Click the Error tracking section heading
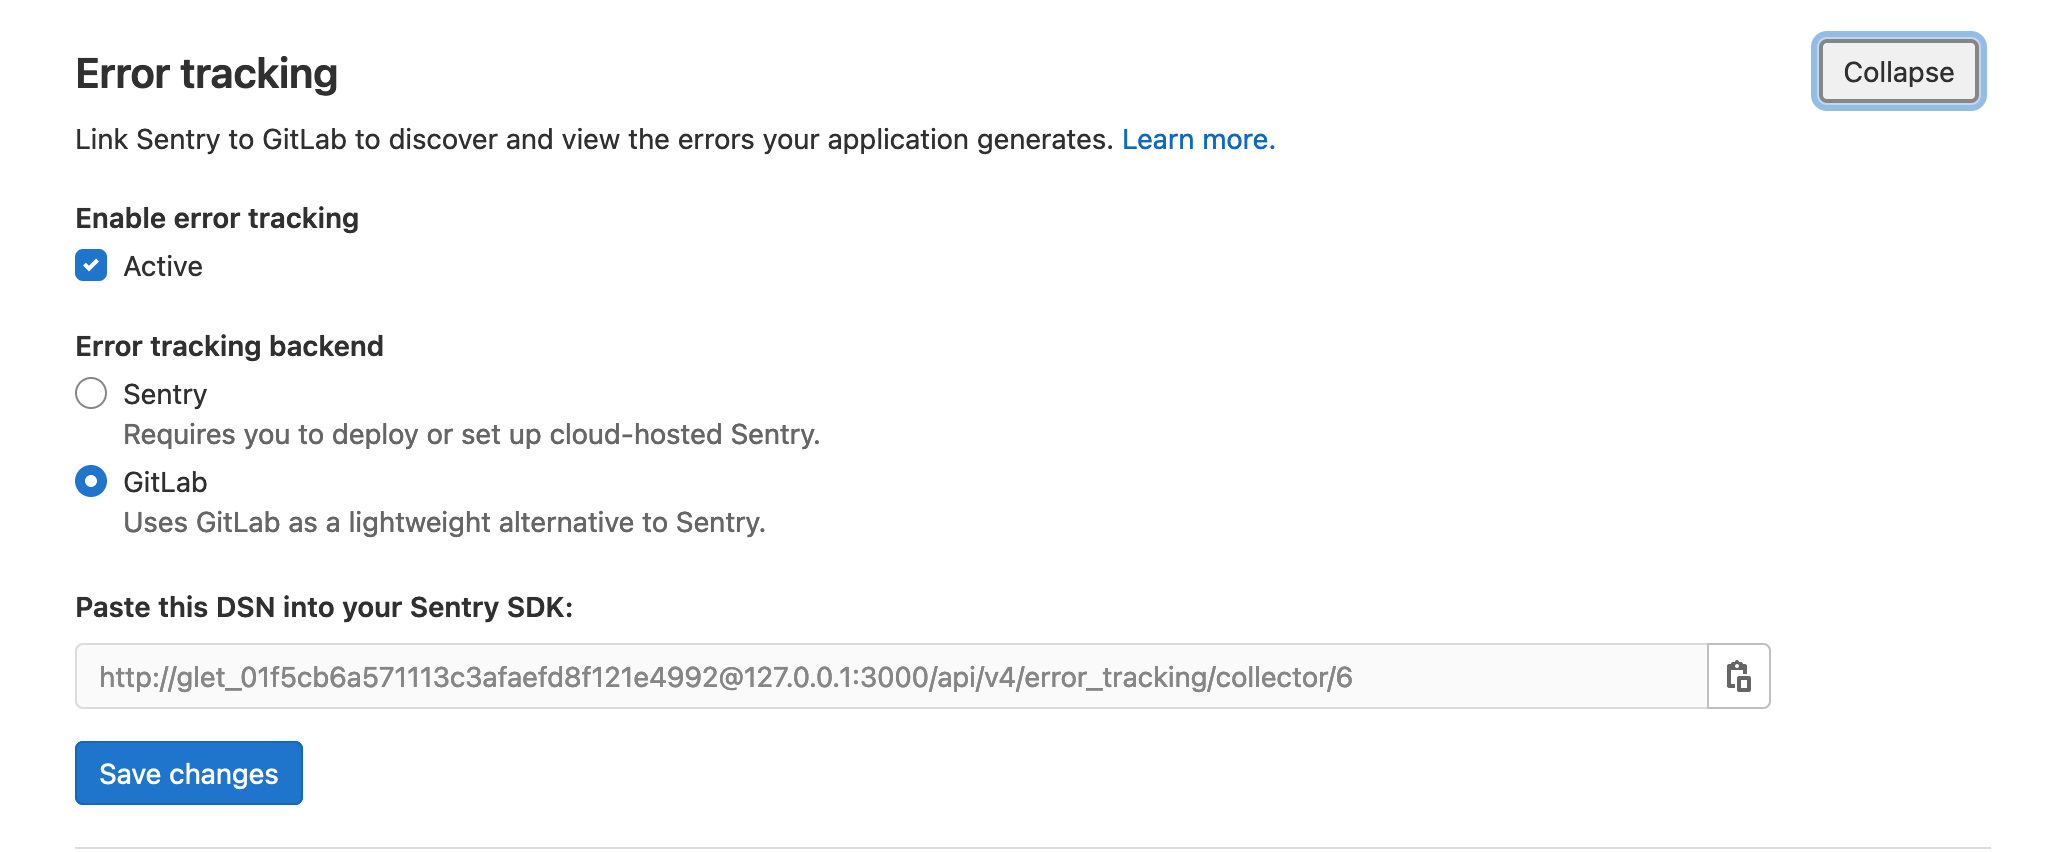Screen dimensions: 2060x852 point(206,74)
